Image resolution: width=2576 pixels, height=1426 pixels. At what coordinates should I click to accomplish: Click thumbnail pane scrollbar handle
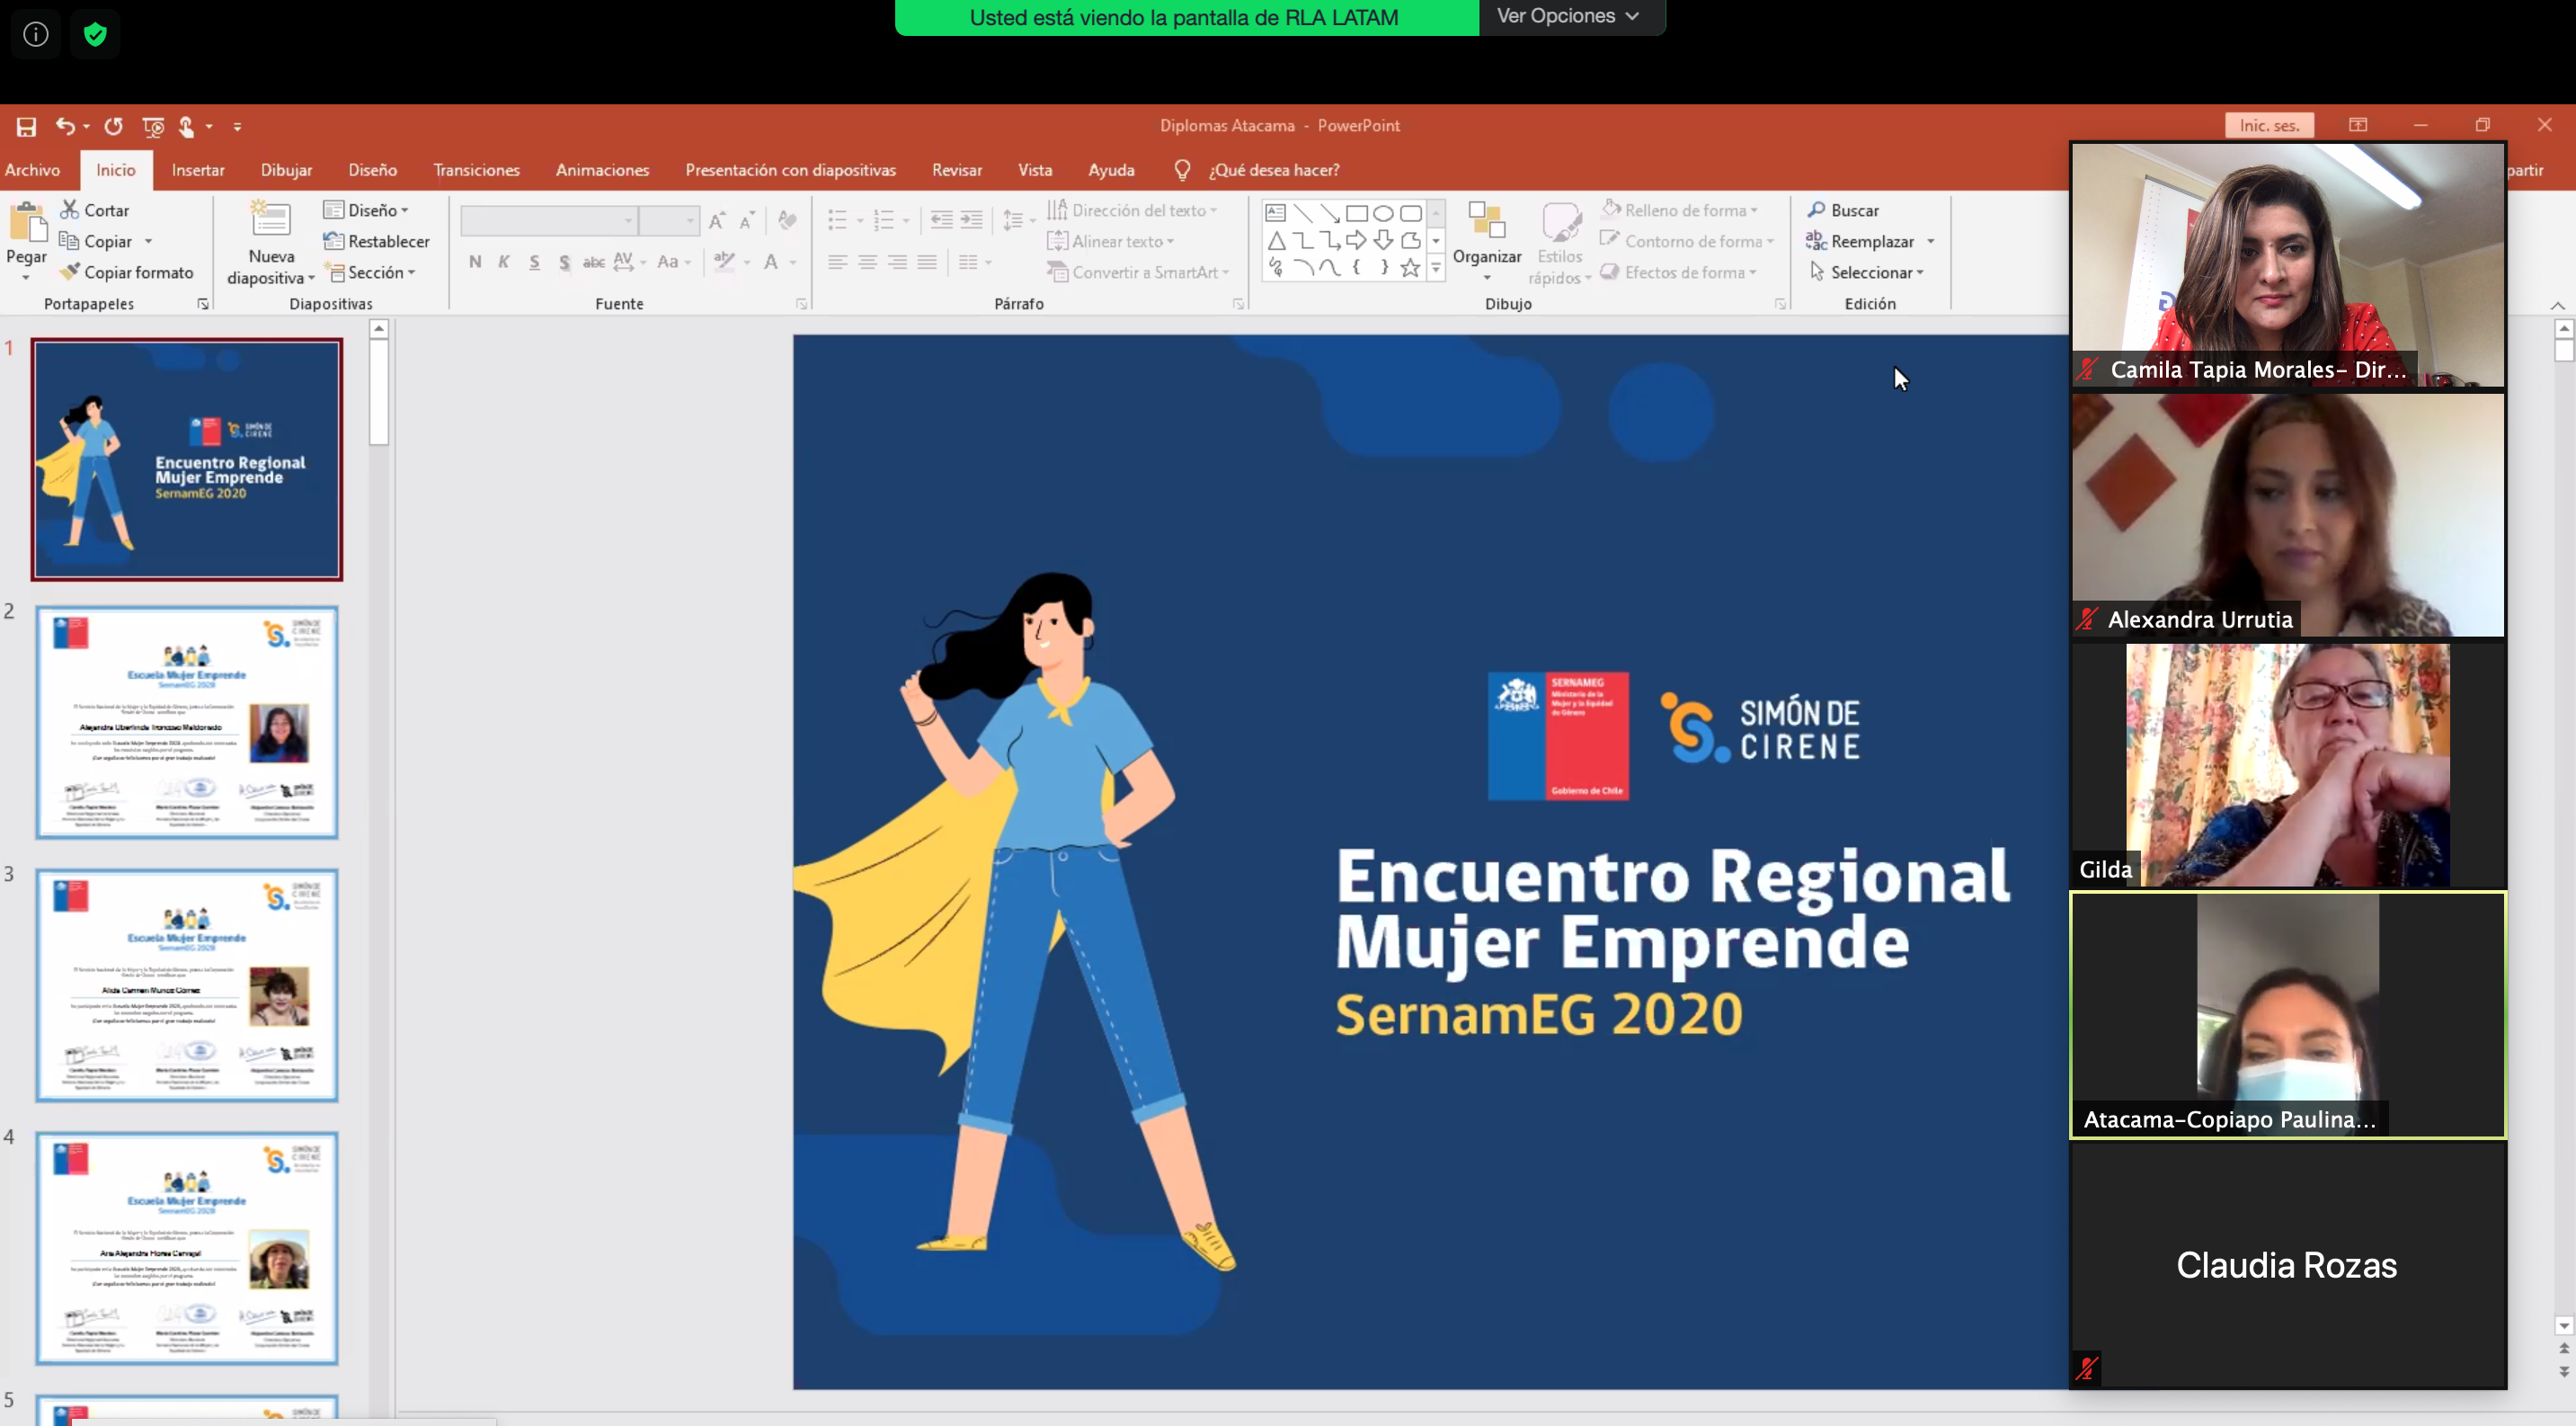(x=378, y=391)
